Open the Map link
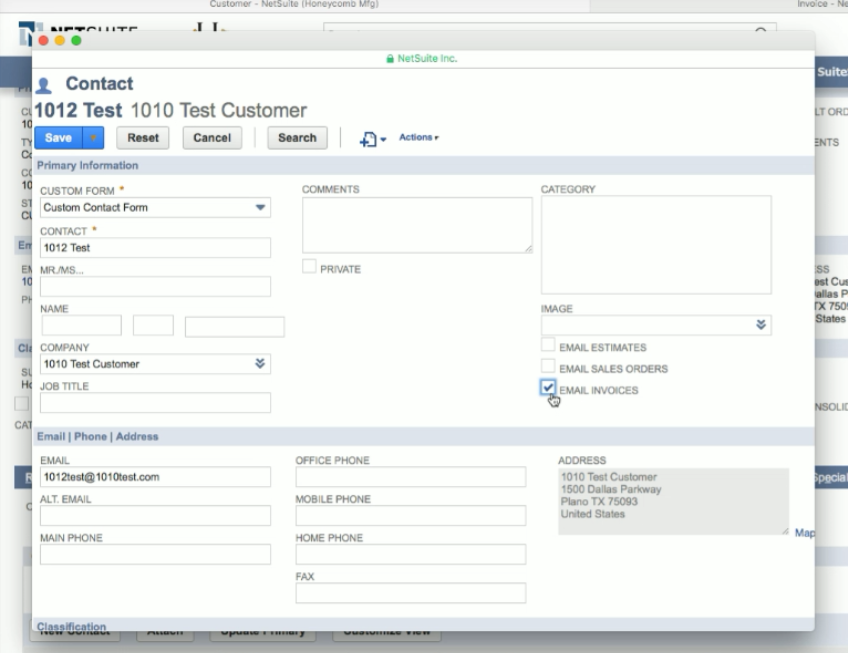 tap(804, 533)
